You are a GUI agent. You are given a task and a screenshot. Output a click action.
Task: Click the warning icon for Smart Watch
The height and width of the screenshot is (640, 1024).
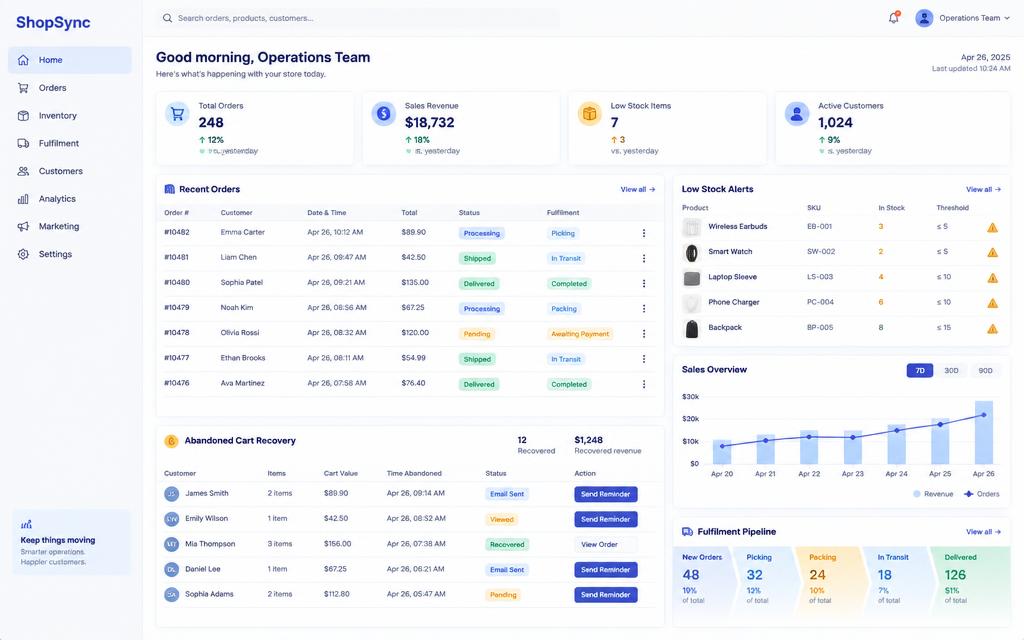click(992, 252)
